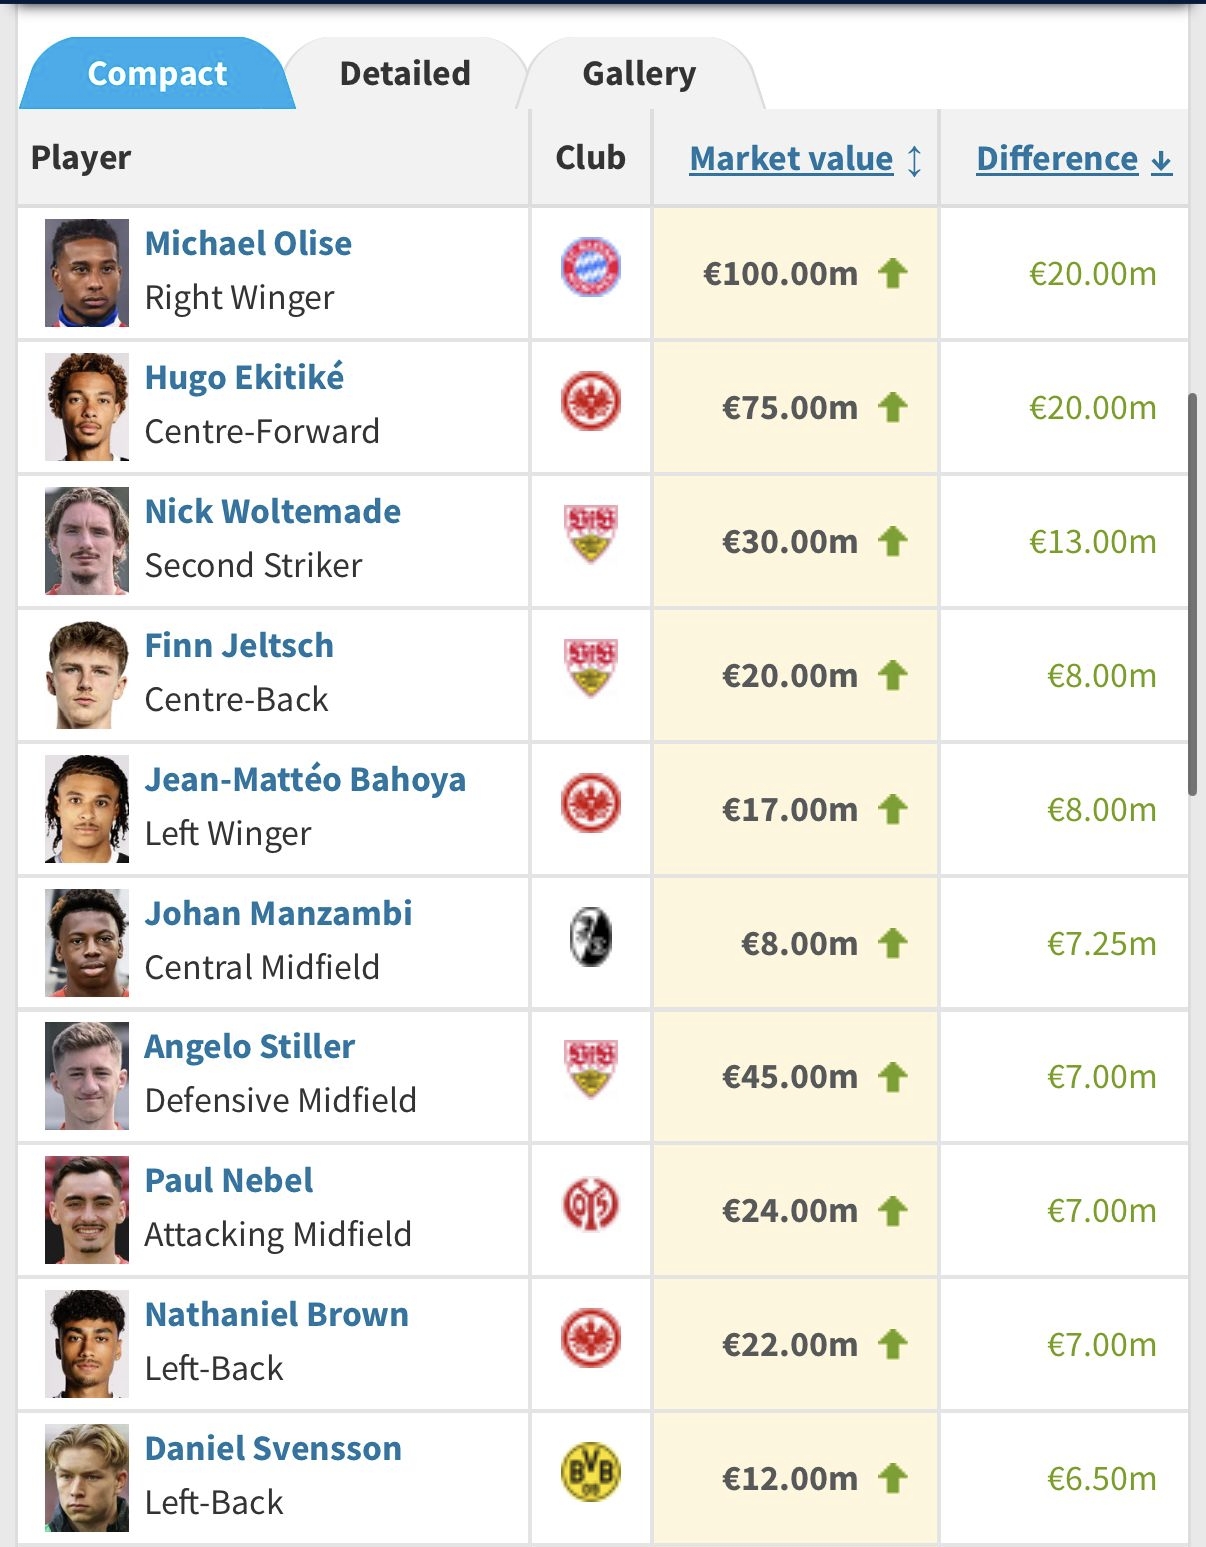
Task: Click the vertical scrollbar on the right
Action: 1192,595
